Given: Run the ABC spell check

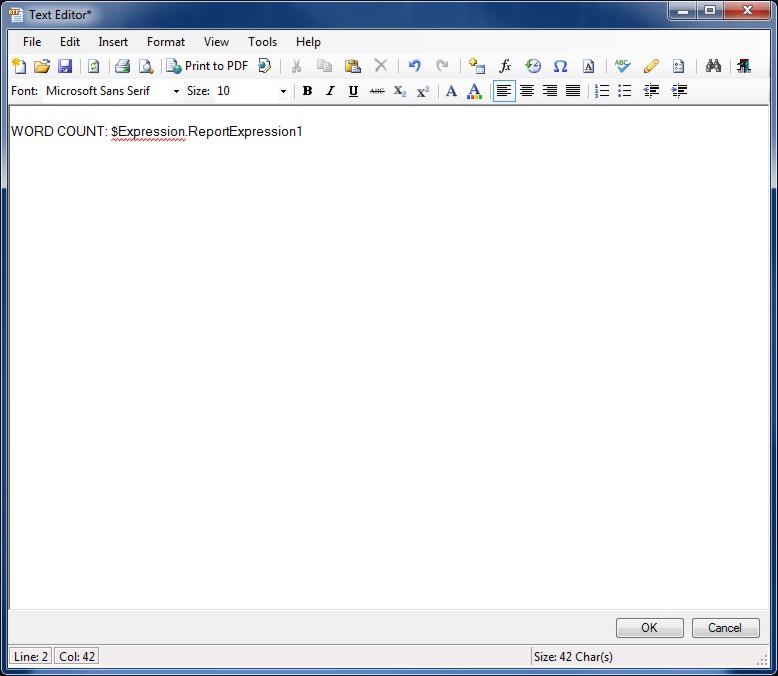Looking at the screenshot, I should 623,66.
